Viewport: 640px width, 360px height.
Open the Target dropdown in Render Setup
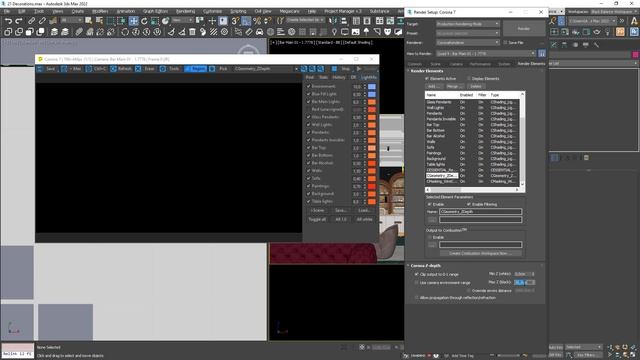tap(468, 24)
